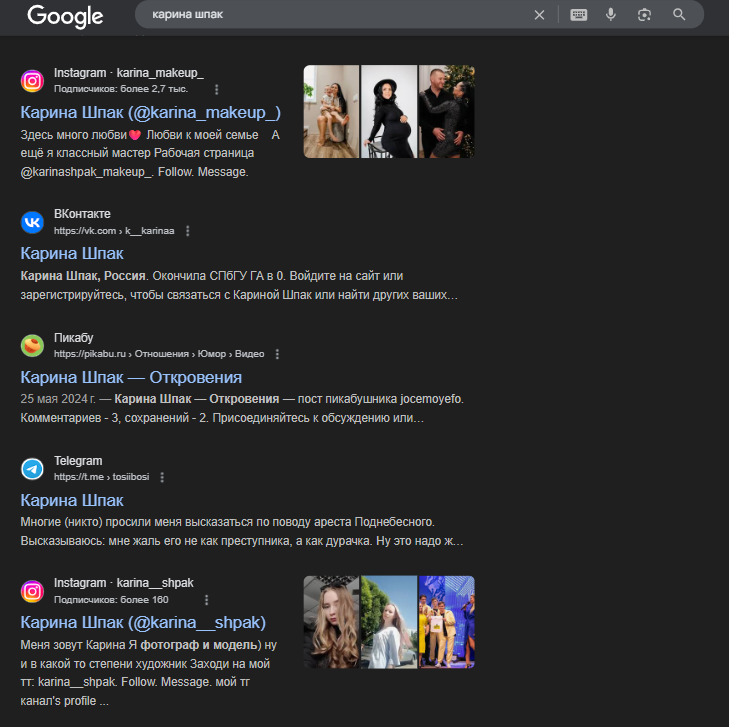This screenshot has width=729, height=727.
Task: Open 'Карина Шпак (@karina_makeup_)' result link
Action: pyautogui.click(x=151, y=112)
